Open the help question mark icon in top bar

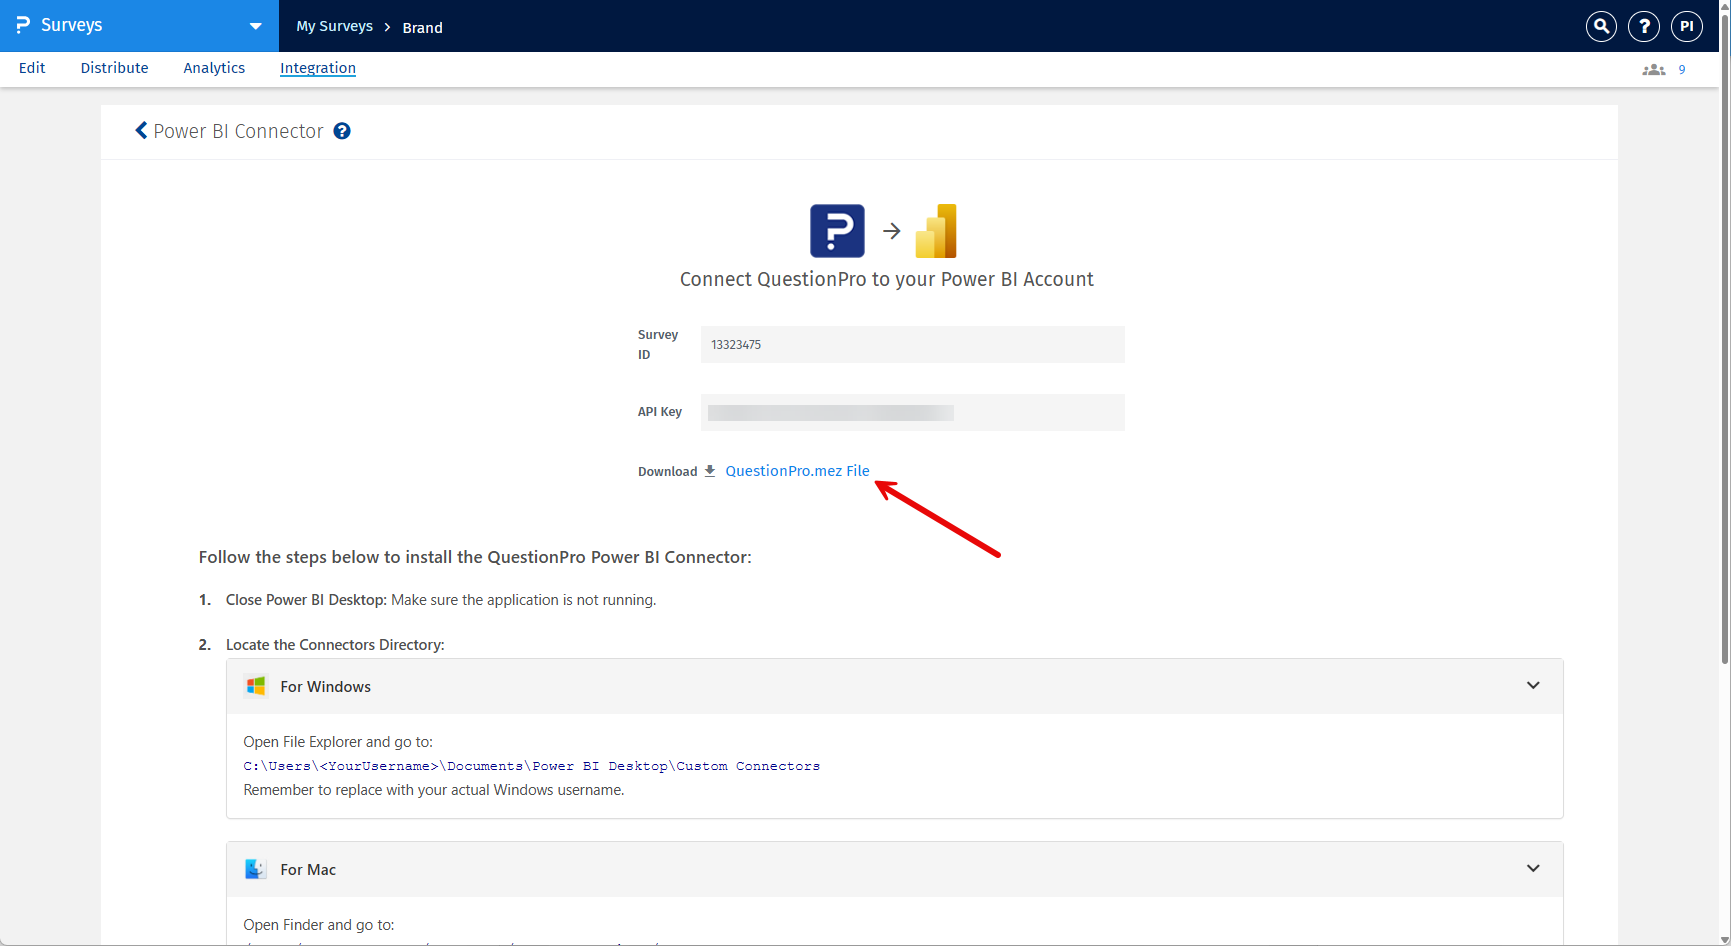point(1644,26)
